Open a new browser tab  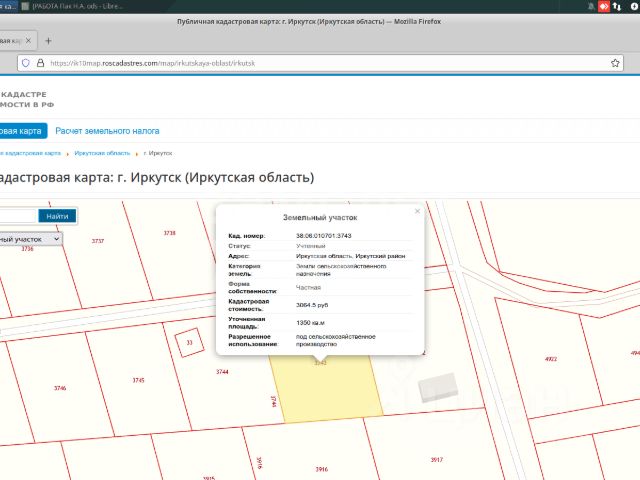pos(48,41)
